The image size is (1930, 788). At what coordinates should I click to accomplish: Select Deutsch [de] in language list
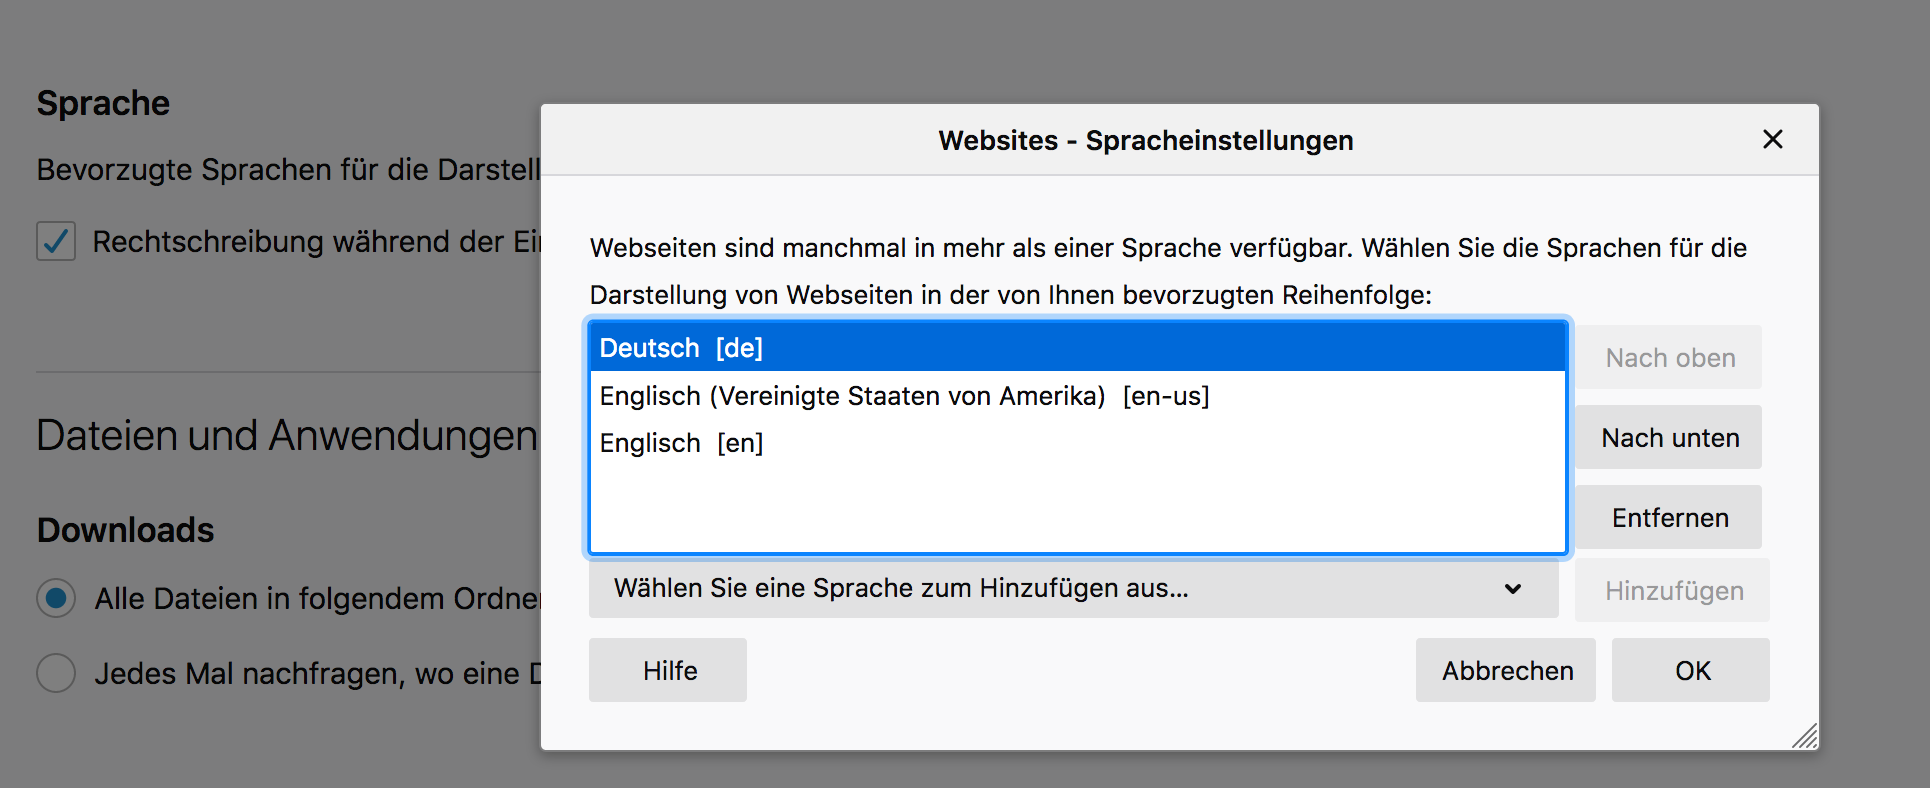(681, 348)
